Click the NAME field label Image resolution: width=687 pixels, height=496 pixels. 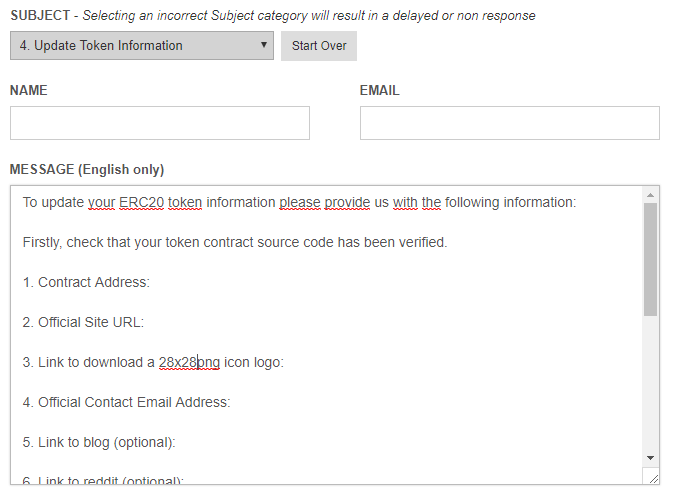(x=29, y=91)
